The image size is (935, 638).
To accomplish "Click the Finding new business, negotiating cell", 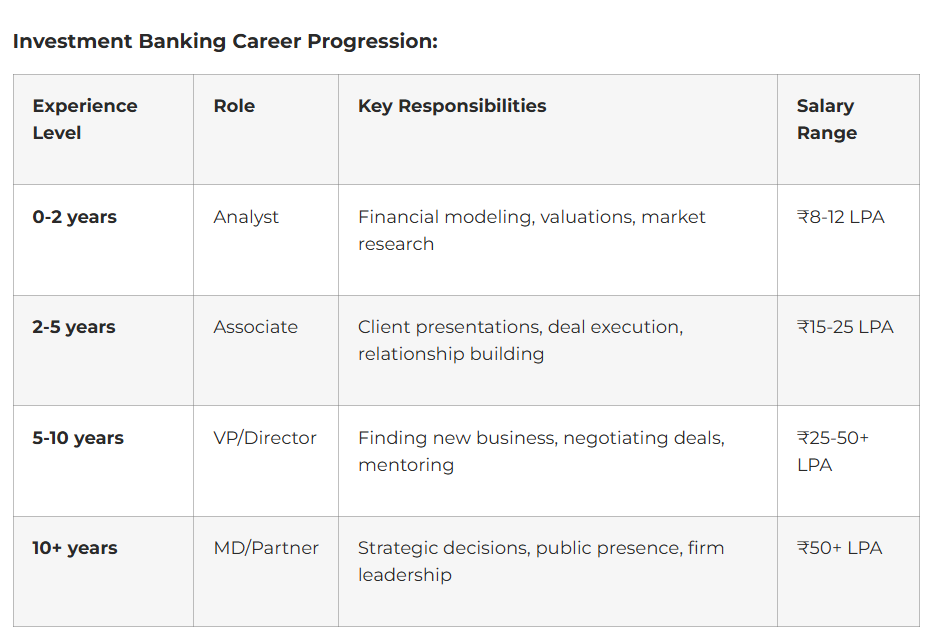I will click(541, 451).
